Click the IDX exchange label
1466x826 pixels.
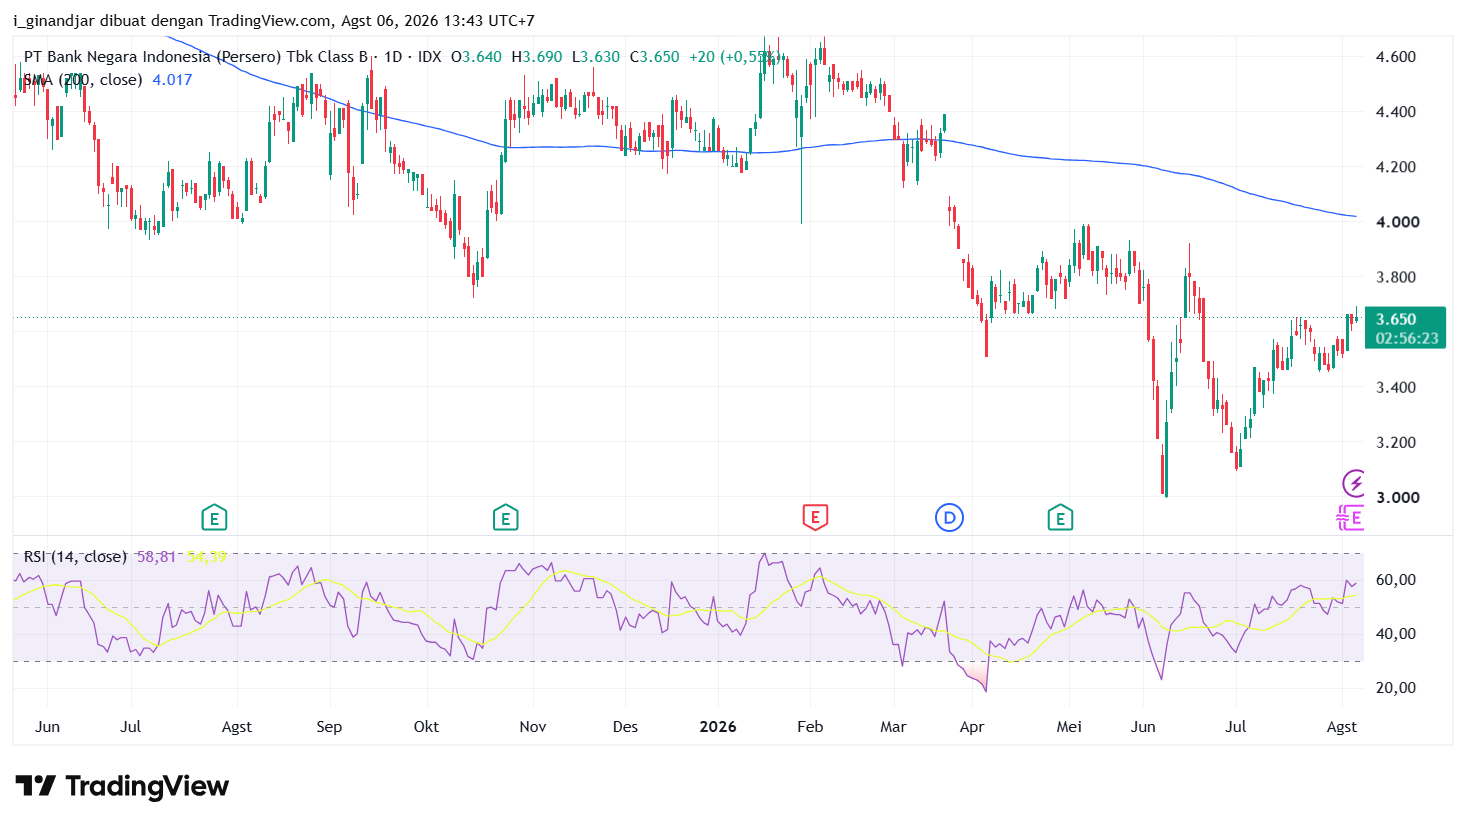point(430,57)
